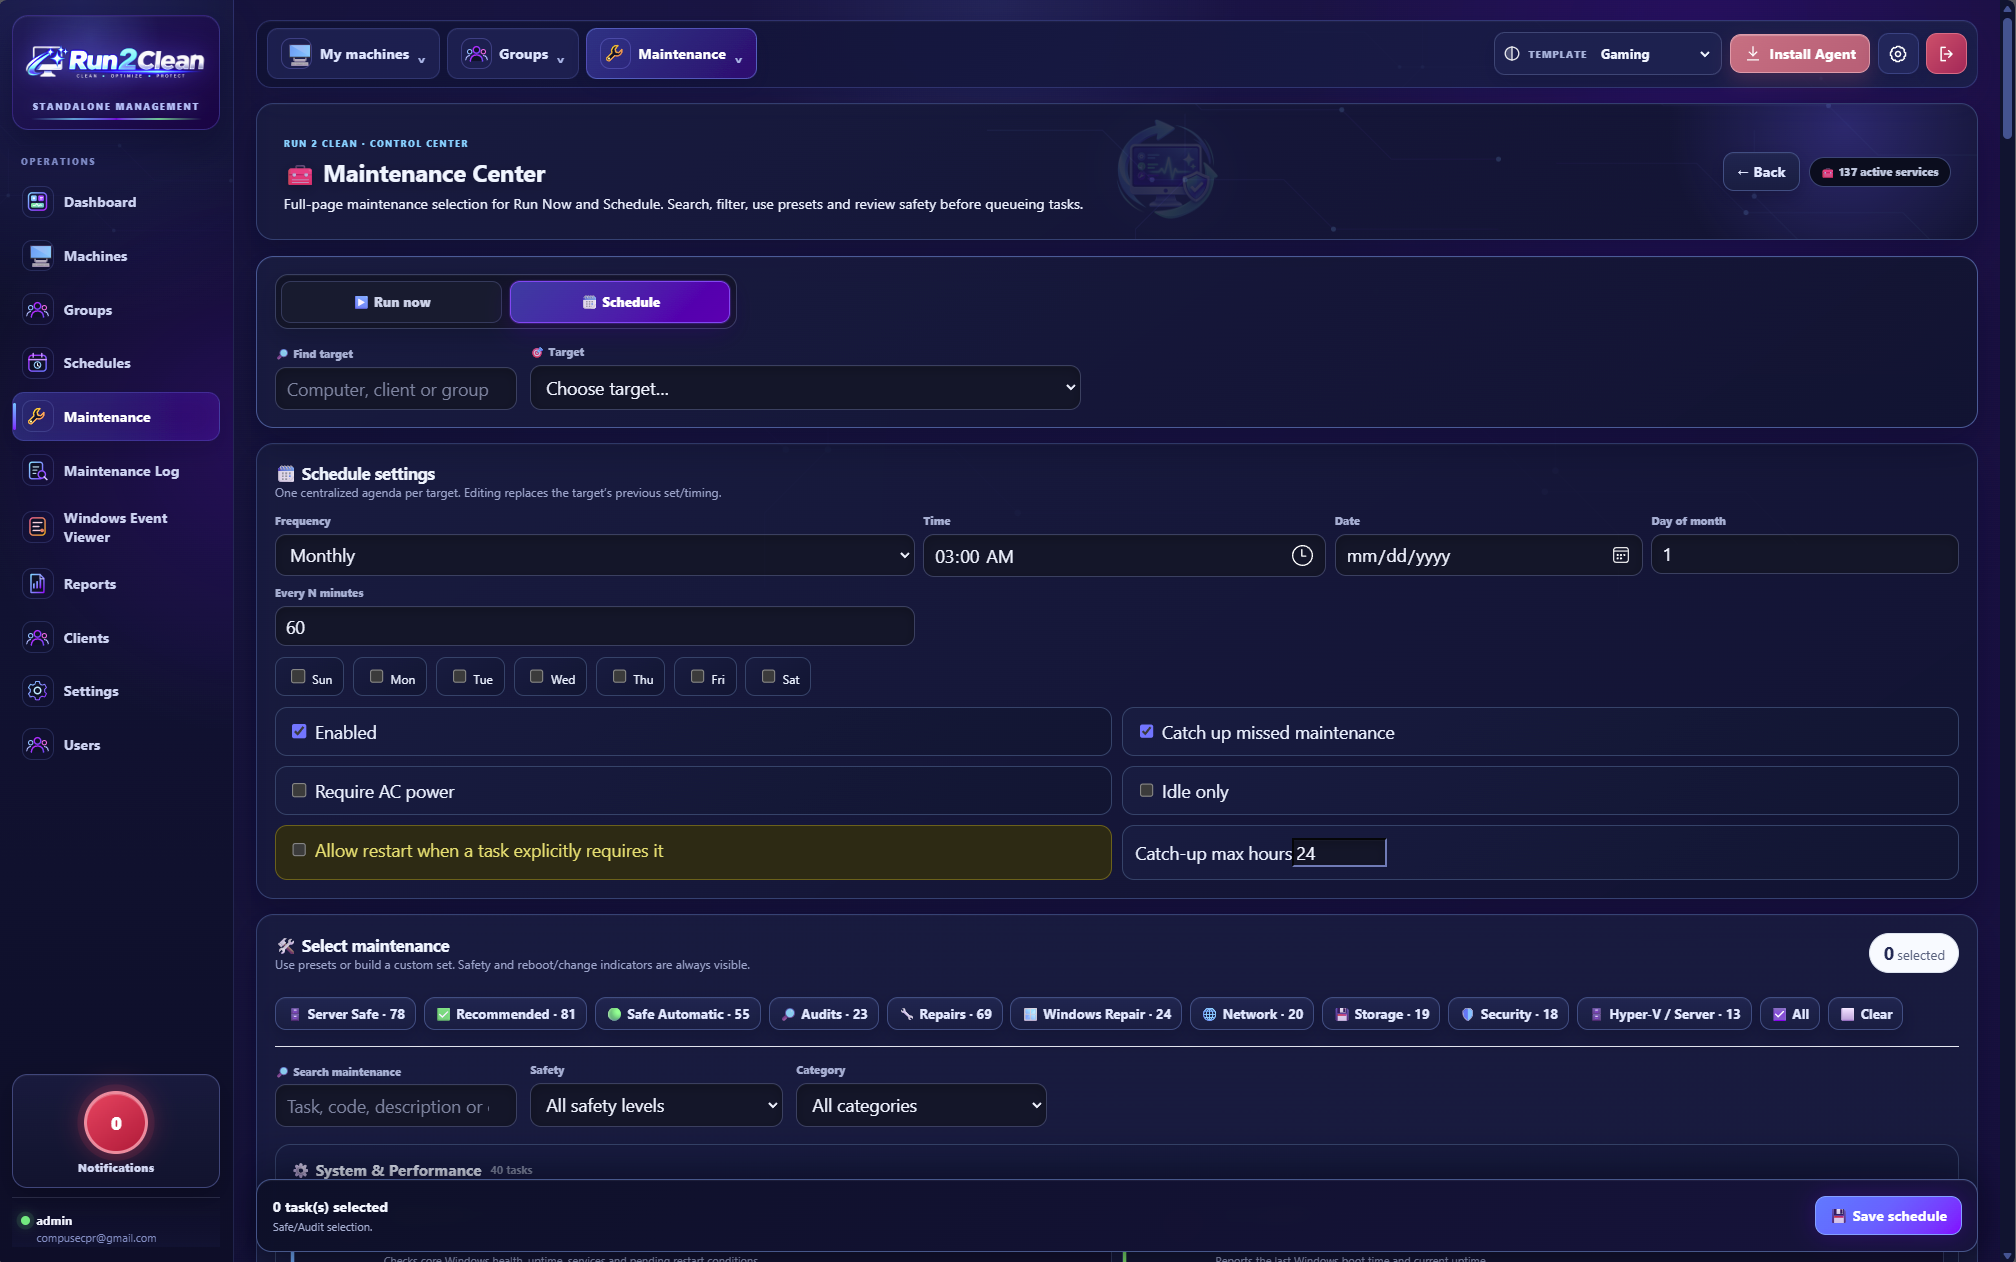
Task: Open Clients via its people icon
Action: 38,638
